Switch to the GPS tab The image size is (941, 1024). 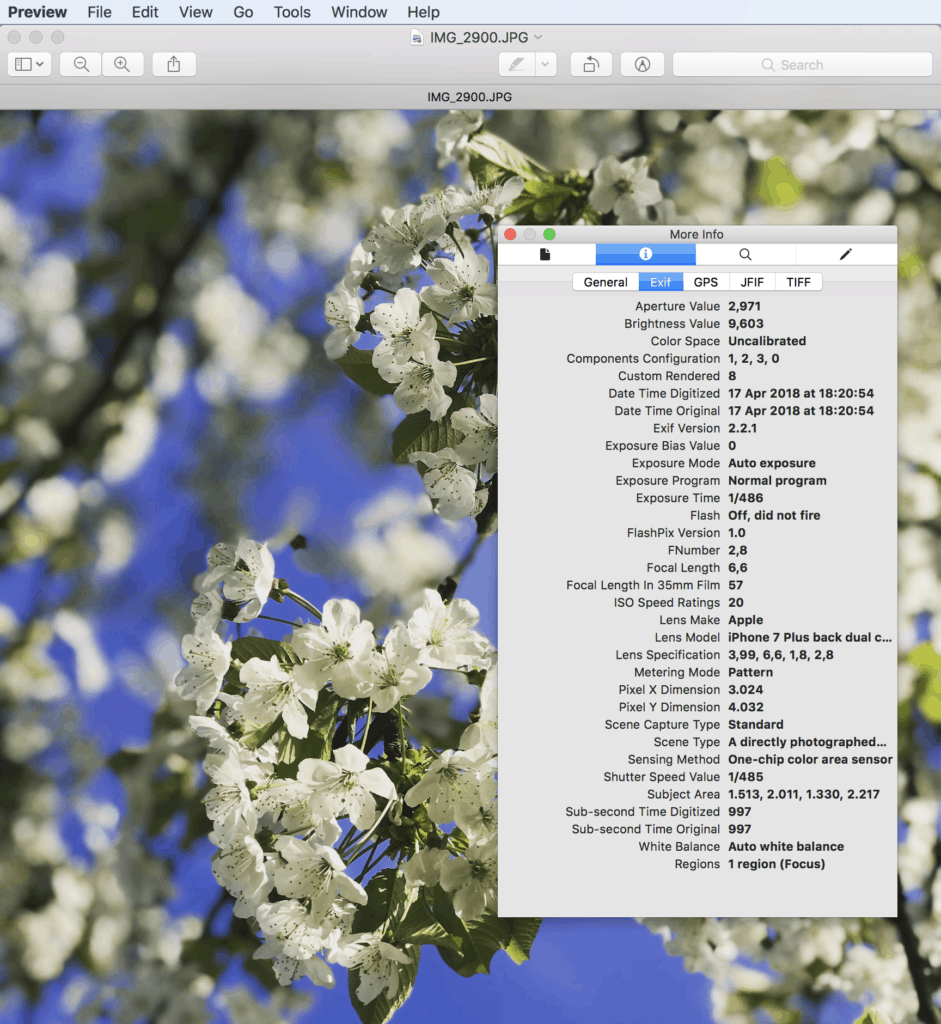click(x=706, y=282)
